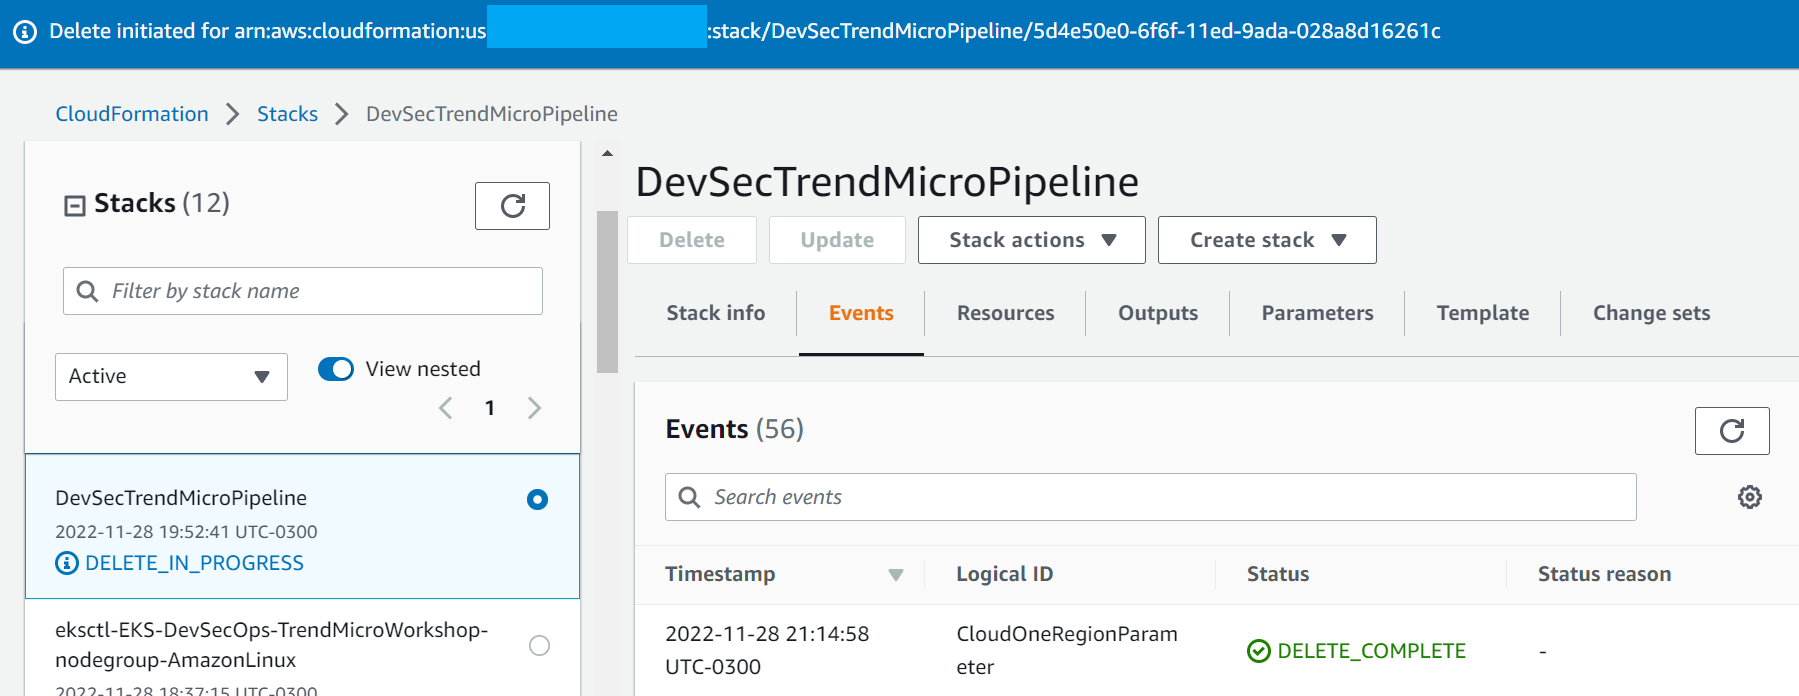Click DELETE_IN_PROGRESS status link
The height and width of the screenshot is (696, 1799).
pos(194,563)
